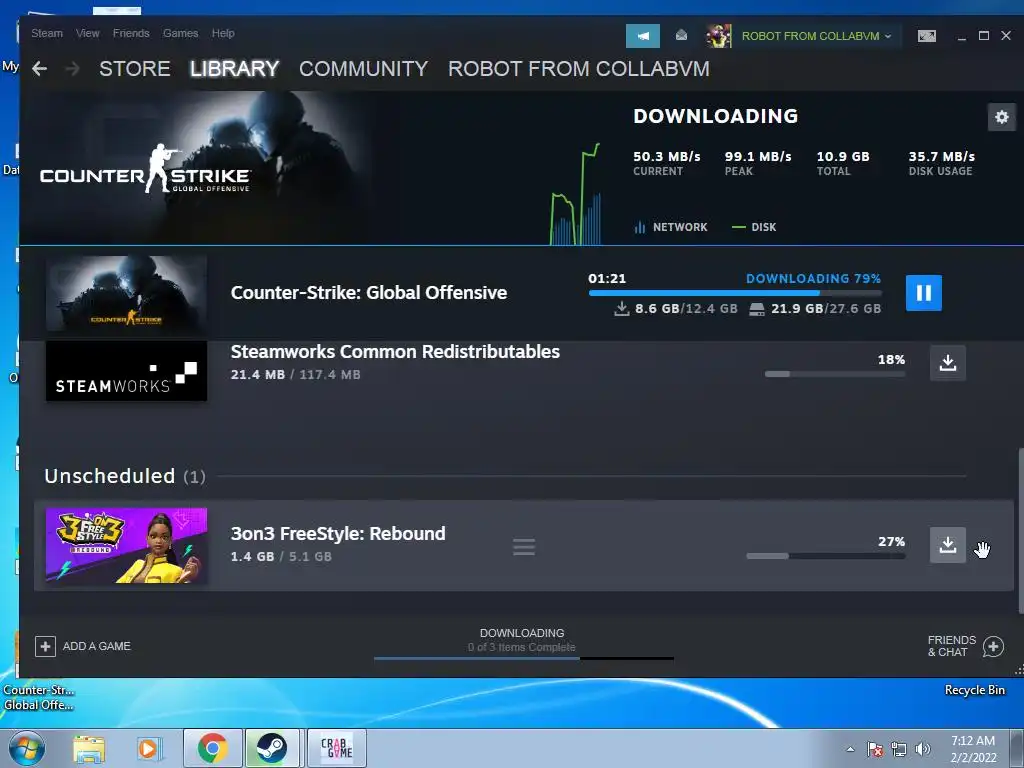Screen dimensions: 1024x768
Task: Open the Steam menu
Action: point(47,33)
